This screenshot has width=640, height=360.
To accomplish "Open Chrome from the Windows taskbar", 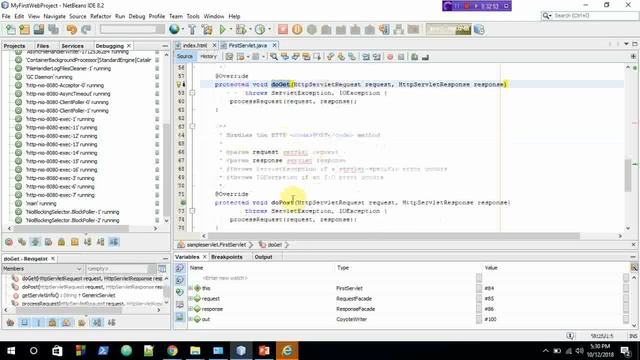I will [172, 351].
